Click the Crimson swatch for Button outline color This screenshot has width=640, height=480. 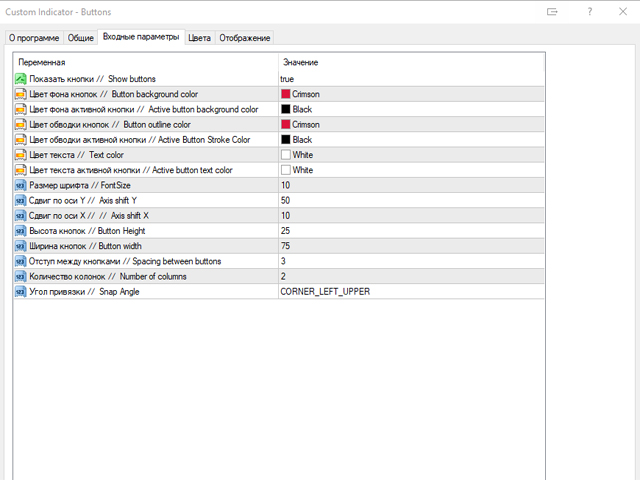[x=286, y=124]
